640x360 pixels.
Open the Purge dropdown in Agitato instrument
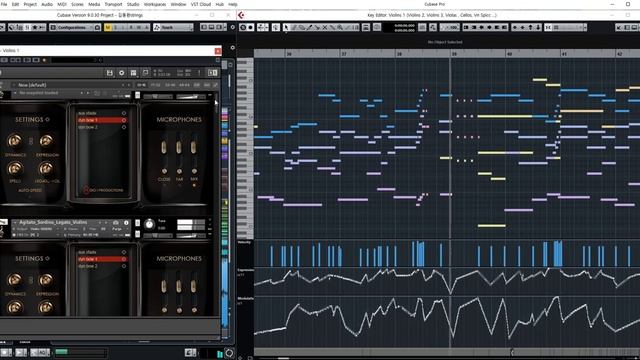pos(117,229)
